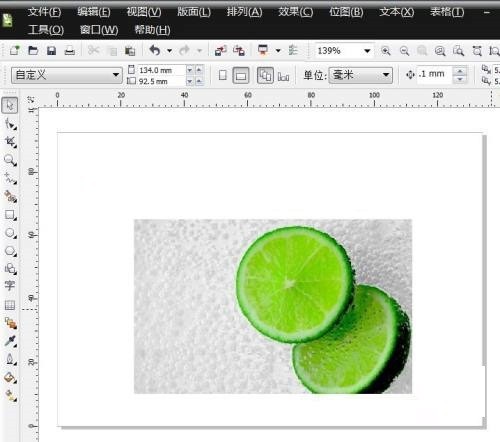Viewport: 500px width, 442px height.
Task: Click the Zoom in toolbar icon
Action: (386, 51)
